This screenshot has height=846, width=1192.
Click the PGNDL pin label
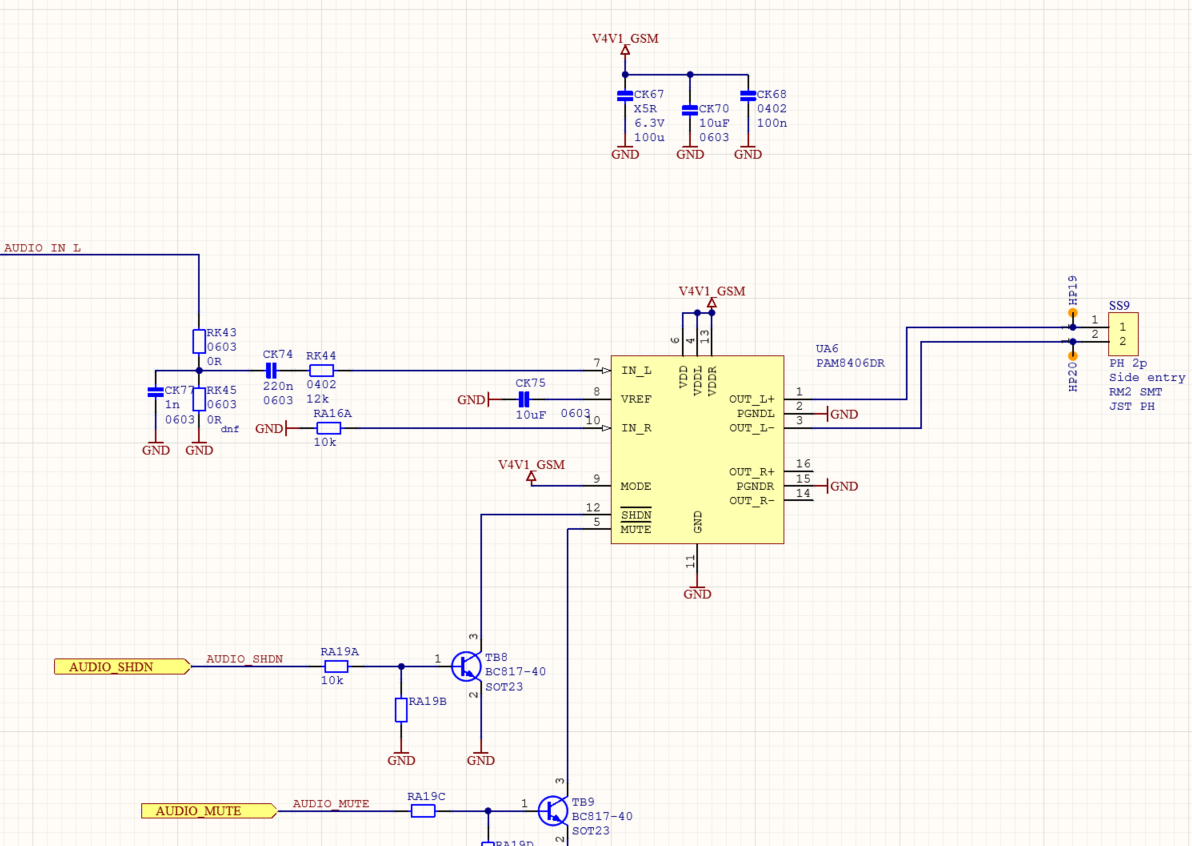(756, 414)
